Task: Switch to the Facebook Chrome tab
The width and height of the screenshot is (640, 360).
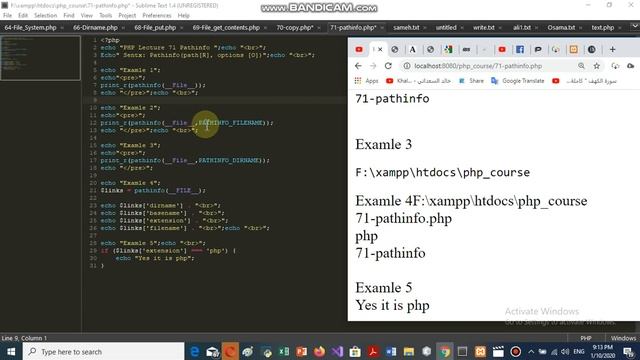Action: pyautogui.click(x=520, y=49)
